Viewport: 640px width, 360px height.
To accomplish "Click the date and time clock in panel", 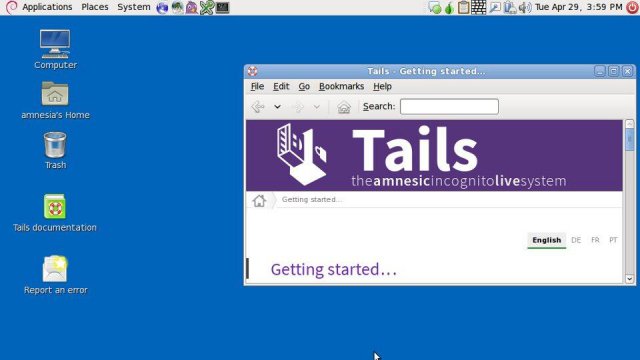I will [578, 7].
